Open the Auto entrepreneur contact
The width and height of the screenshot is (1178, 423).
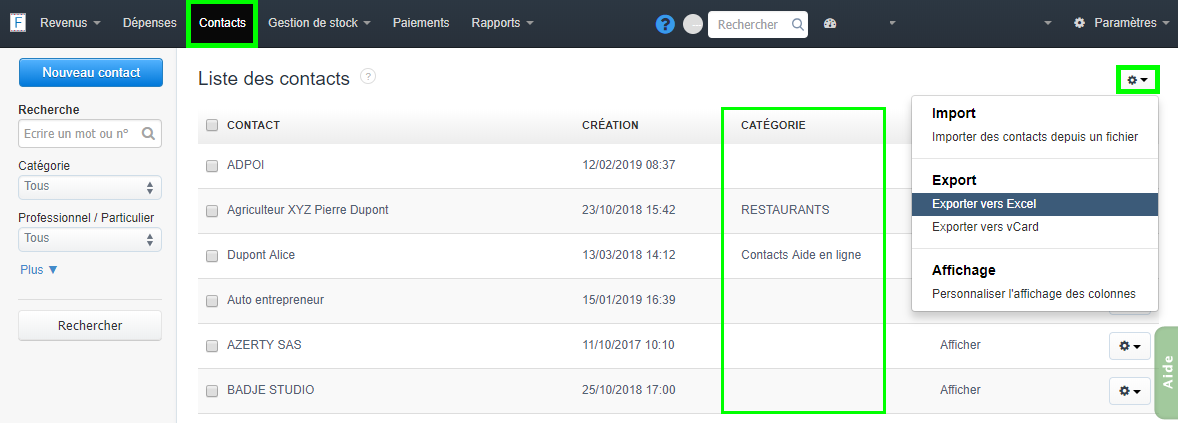[x=275, y=300]
